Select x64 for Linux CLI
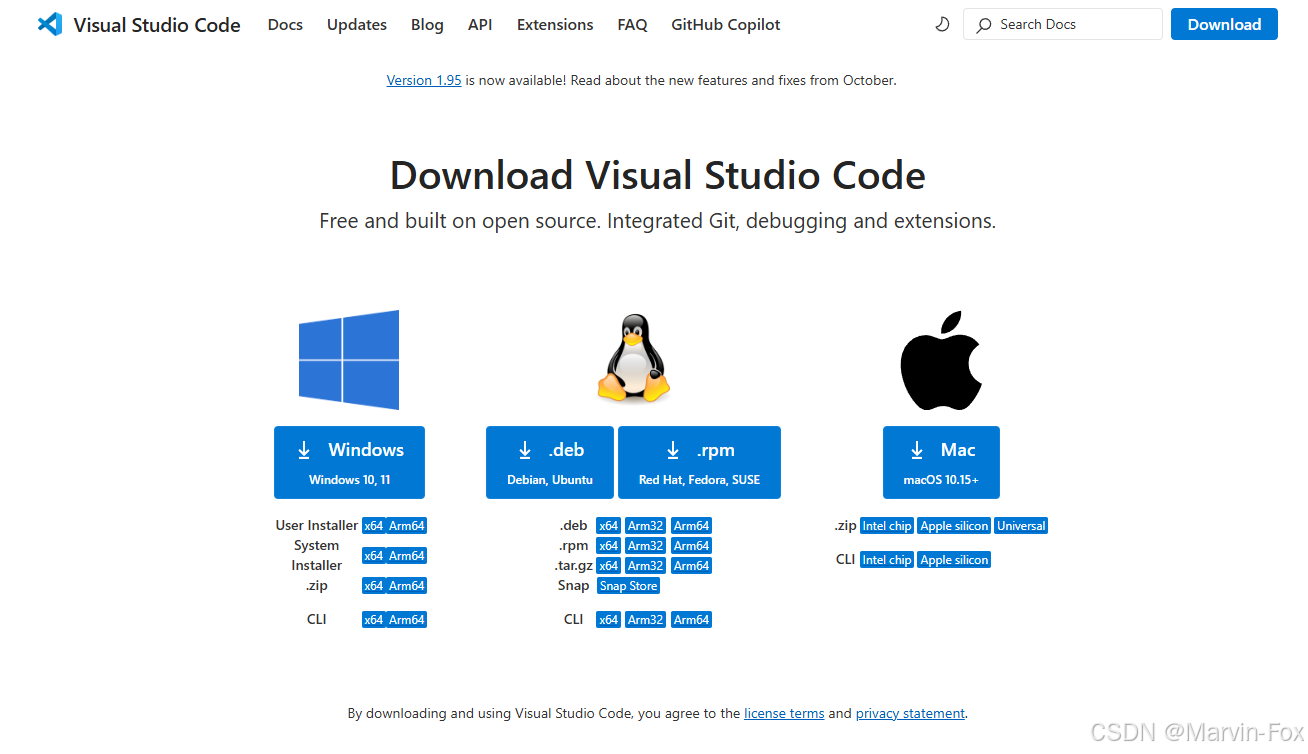This screenshot has height=754, width=1308. click(x=608, y=620)
